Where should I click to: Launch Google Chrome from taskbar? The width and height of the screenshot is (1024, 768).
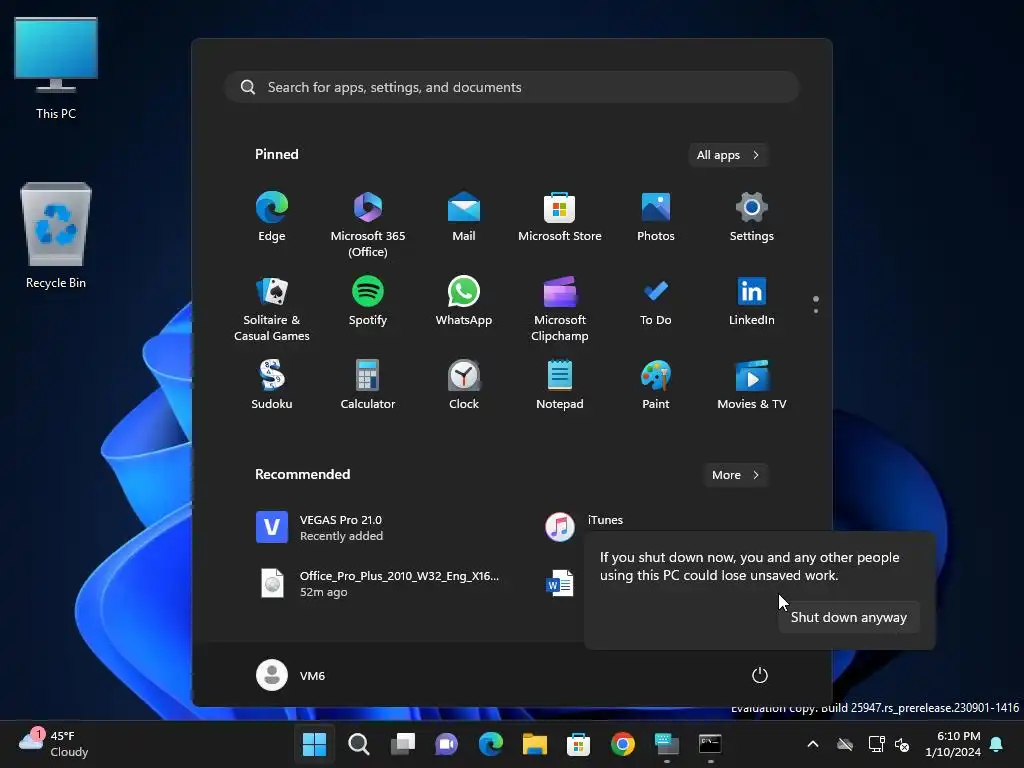623,744
